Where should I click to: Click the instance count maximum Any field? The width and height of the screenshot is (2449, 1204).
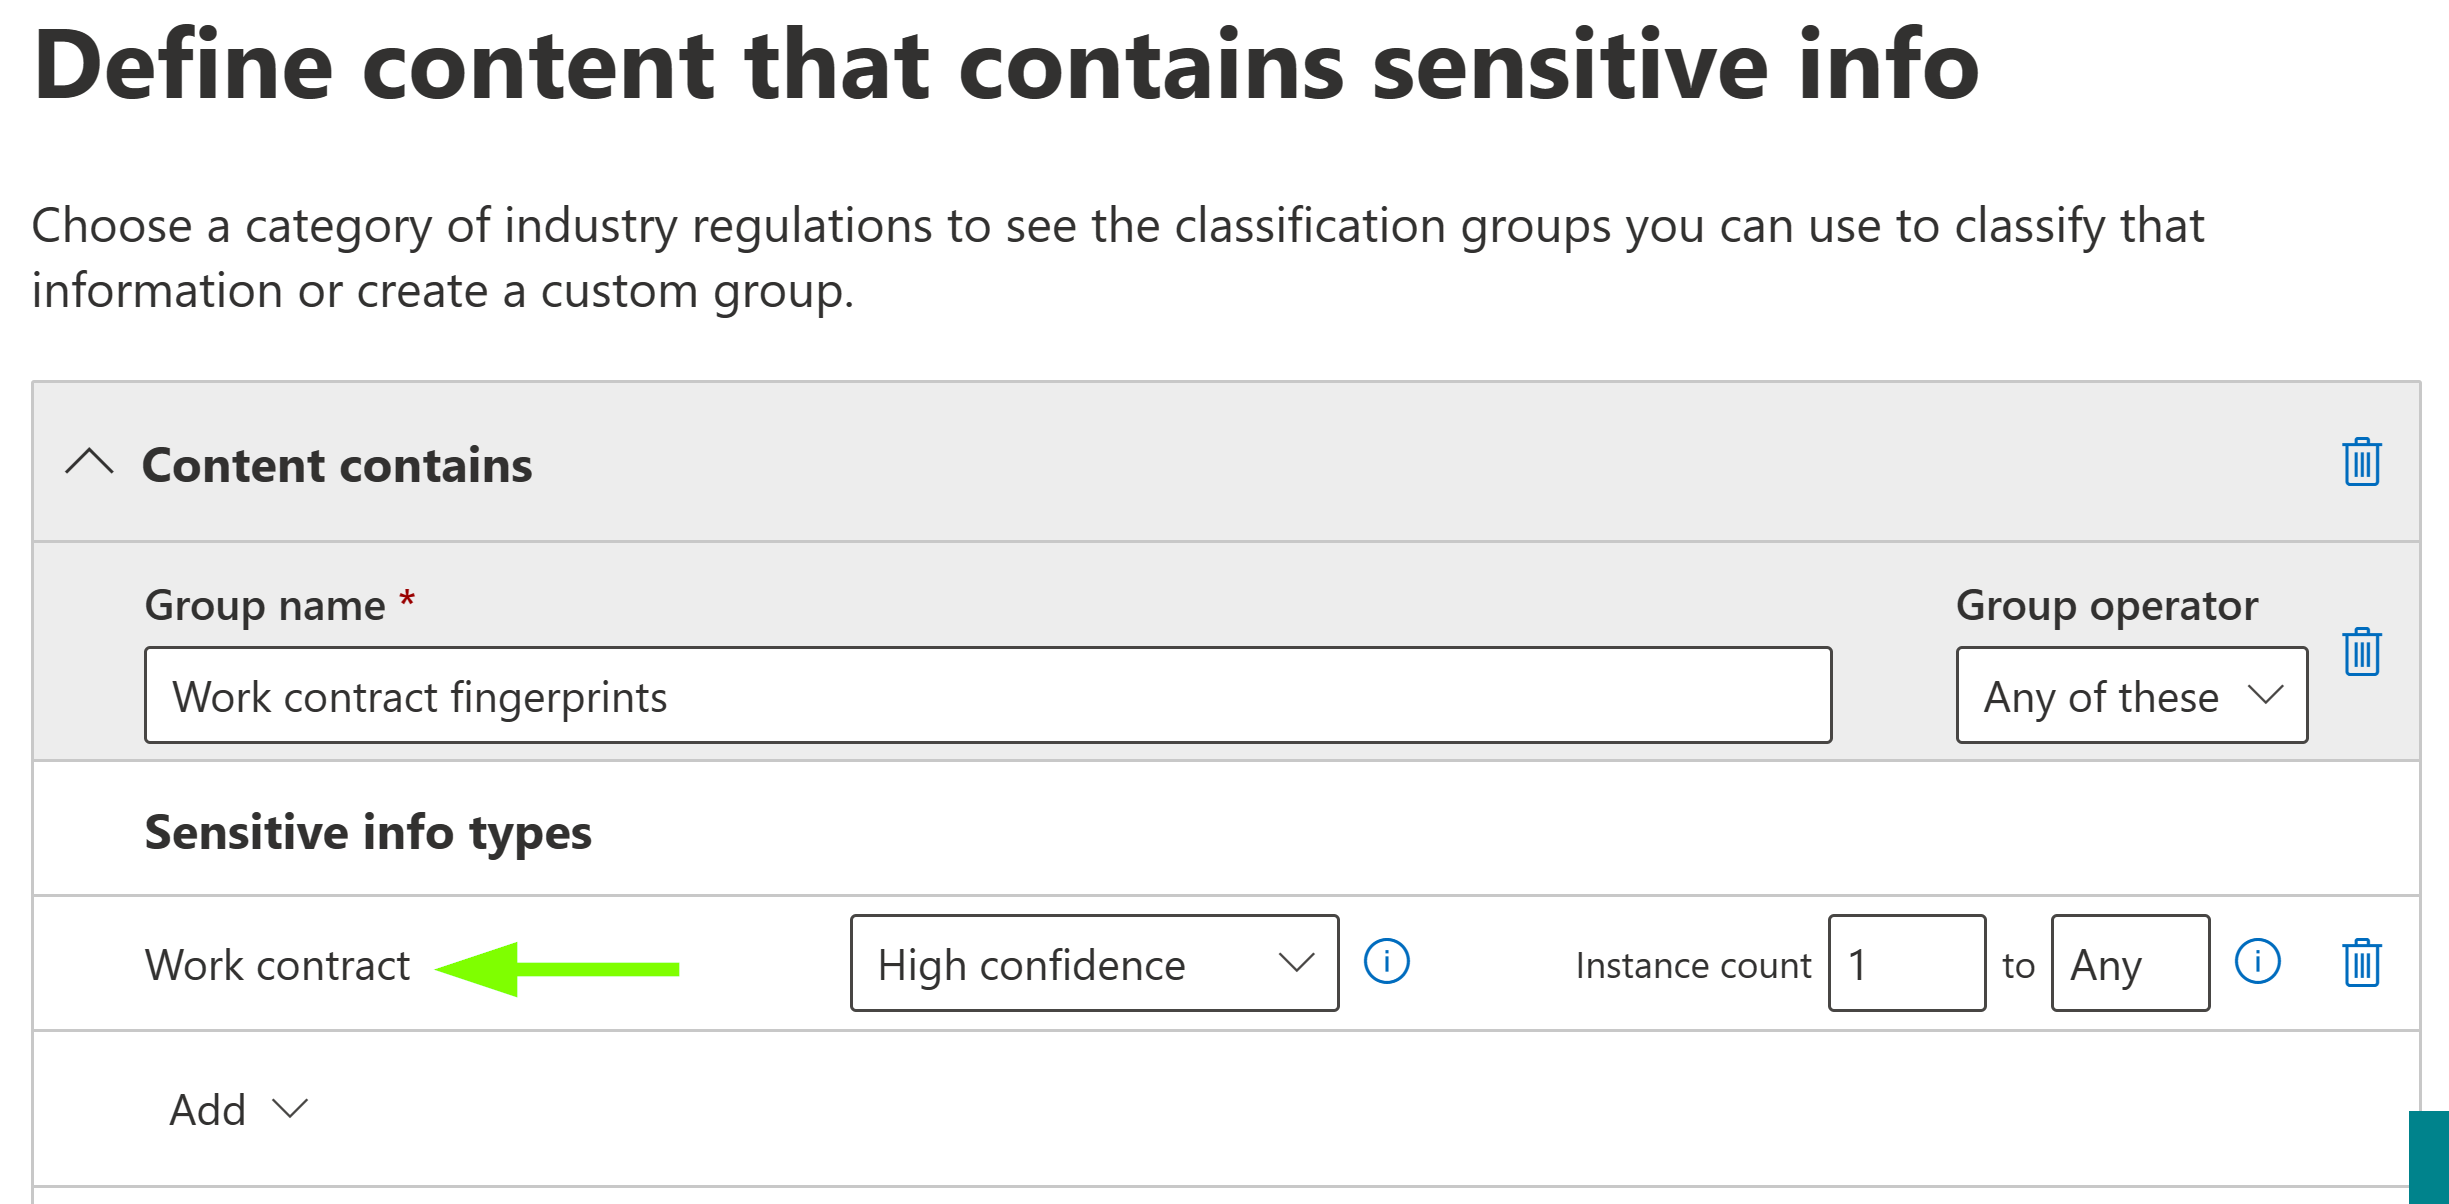(x=2130, y=964)
